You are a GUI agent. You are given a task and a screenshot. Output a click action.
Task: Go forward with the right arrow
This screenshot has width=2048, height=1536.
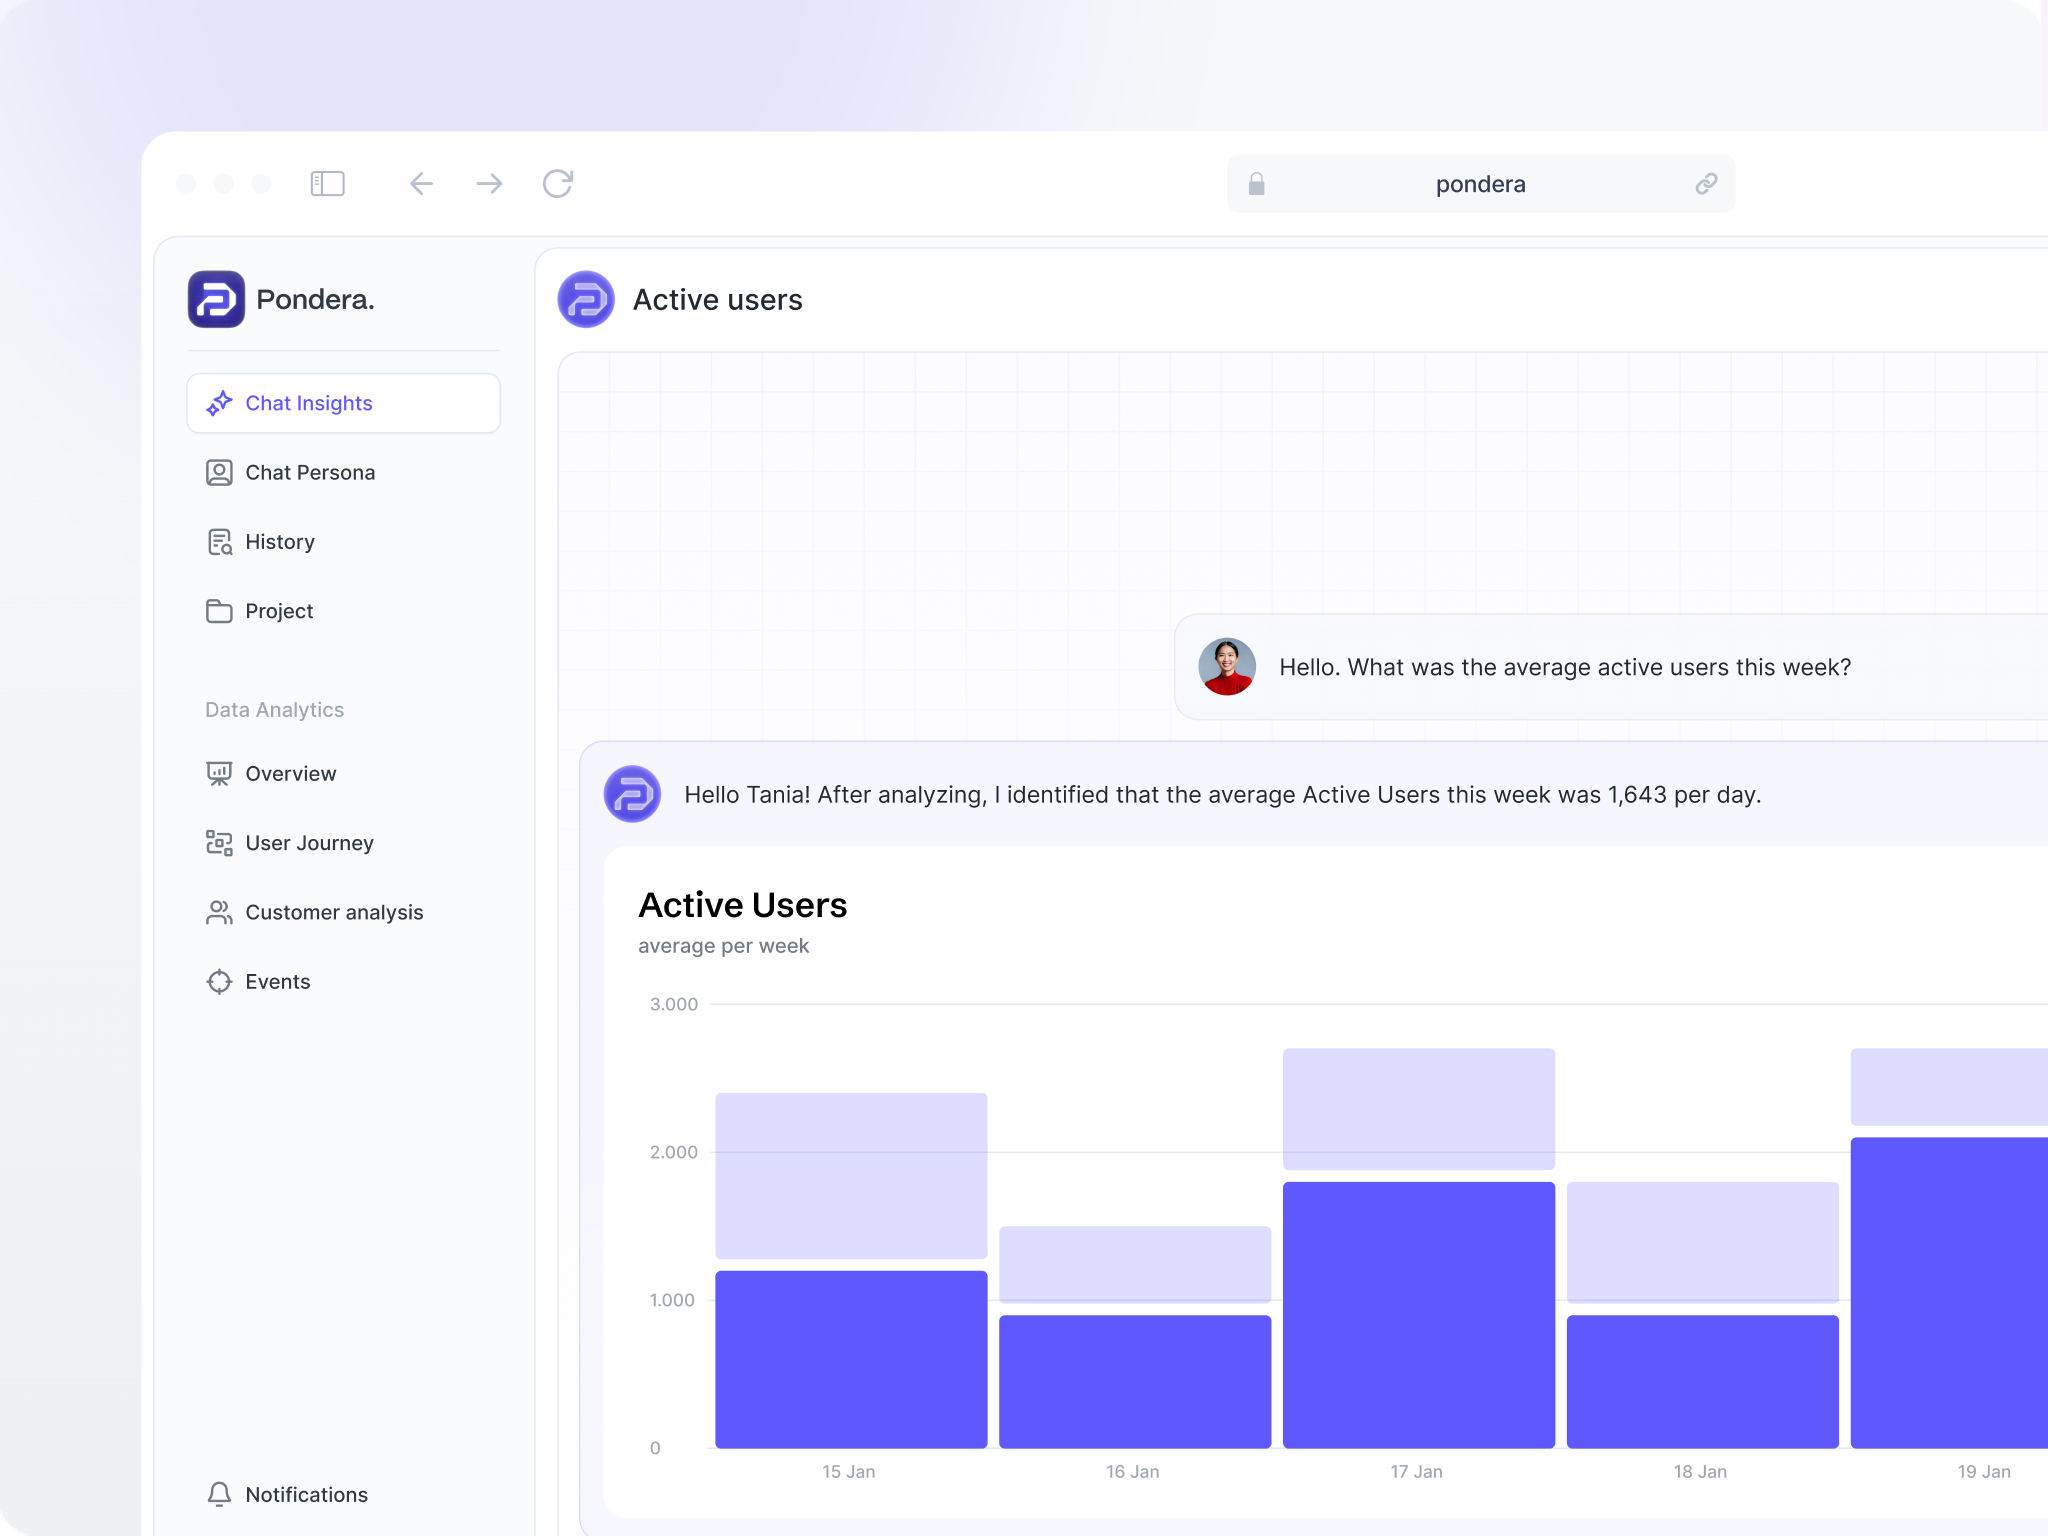(489, 184)
